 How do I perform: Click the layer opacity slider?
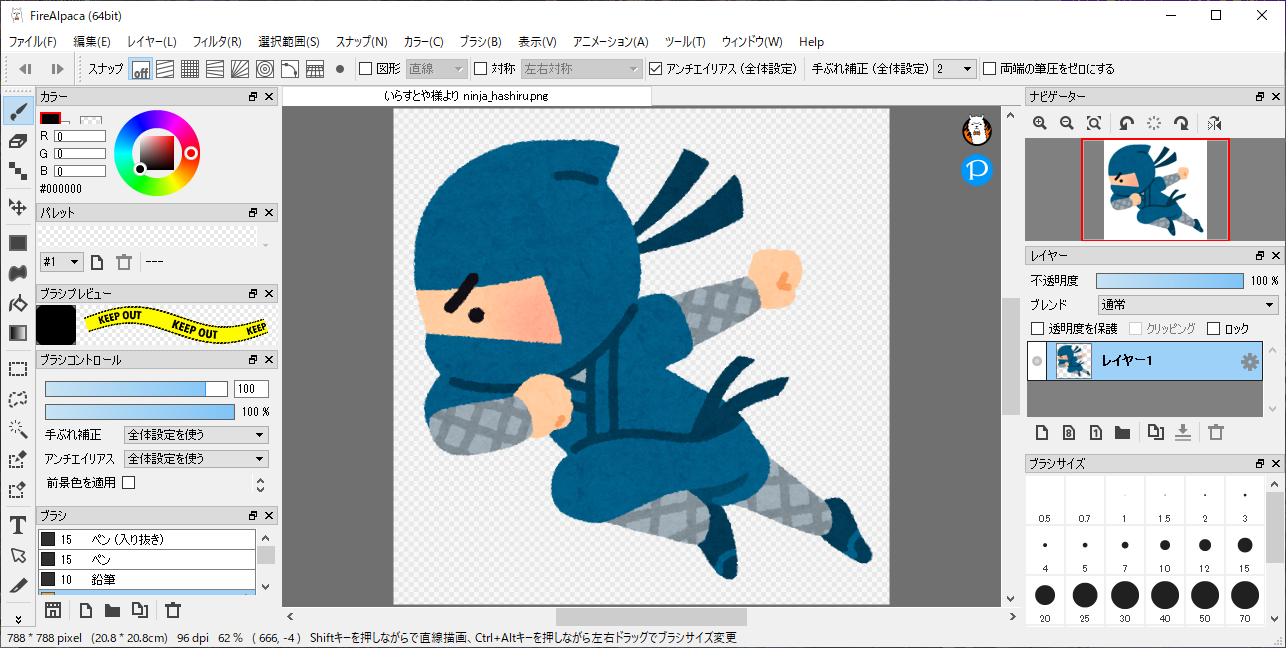[1169, 281]
